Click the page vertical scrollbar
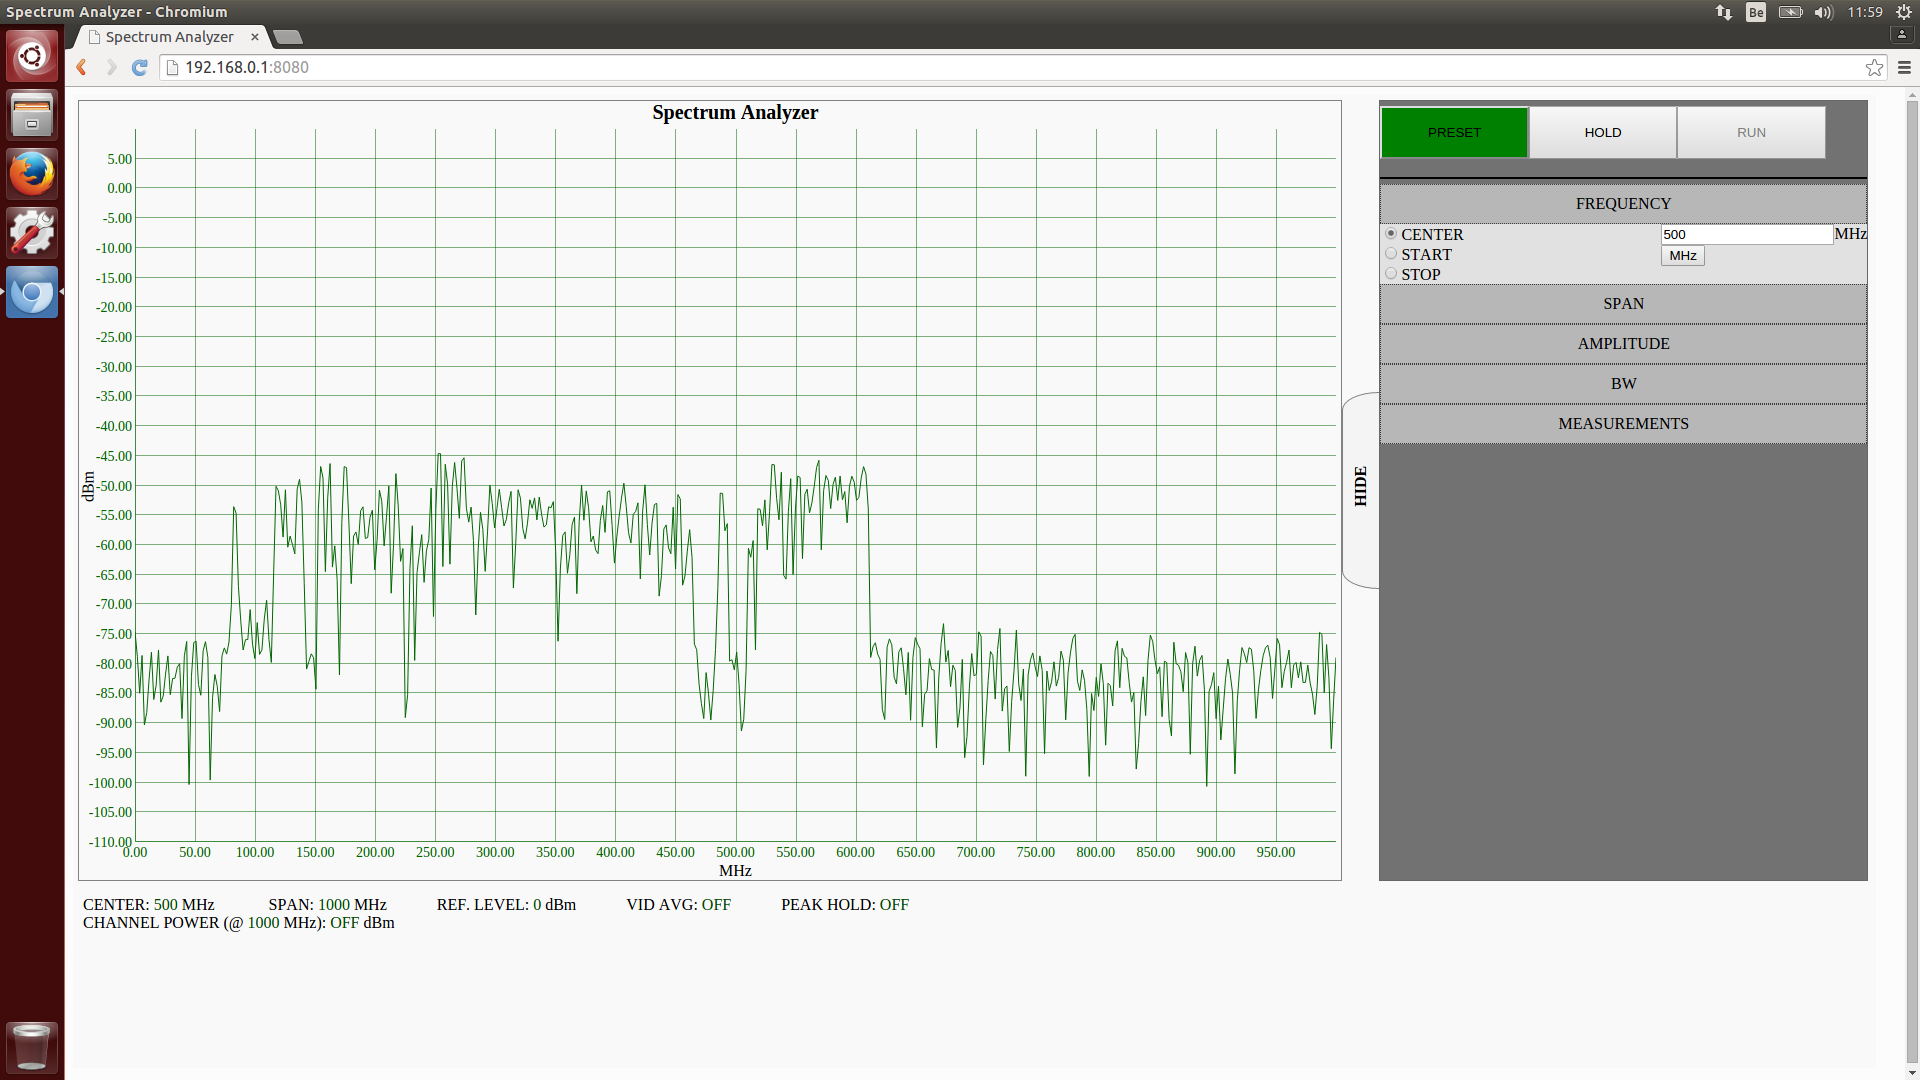The height and width of the screenshot is (1080, 1920). click(1912, 580)
